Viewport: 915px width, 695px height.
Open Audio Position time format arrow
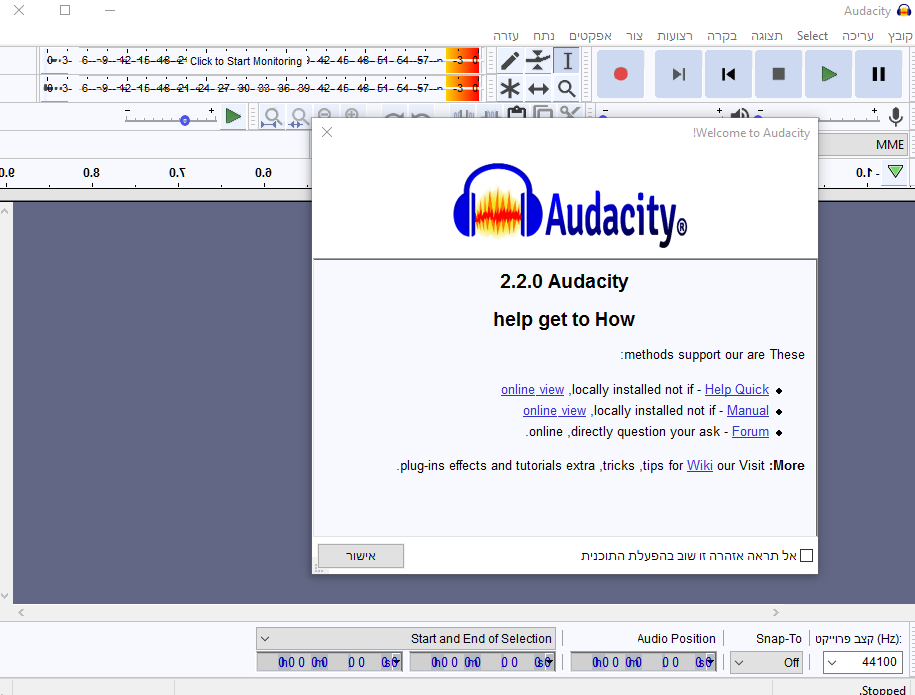point(709,662)
